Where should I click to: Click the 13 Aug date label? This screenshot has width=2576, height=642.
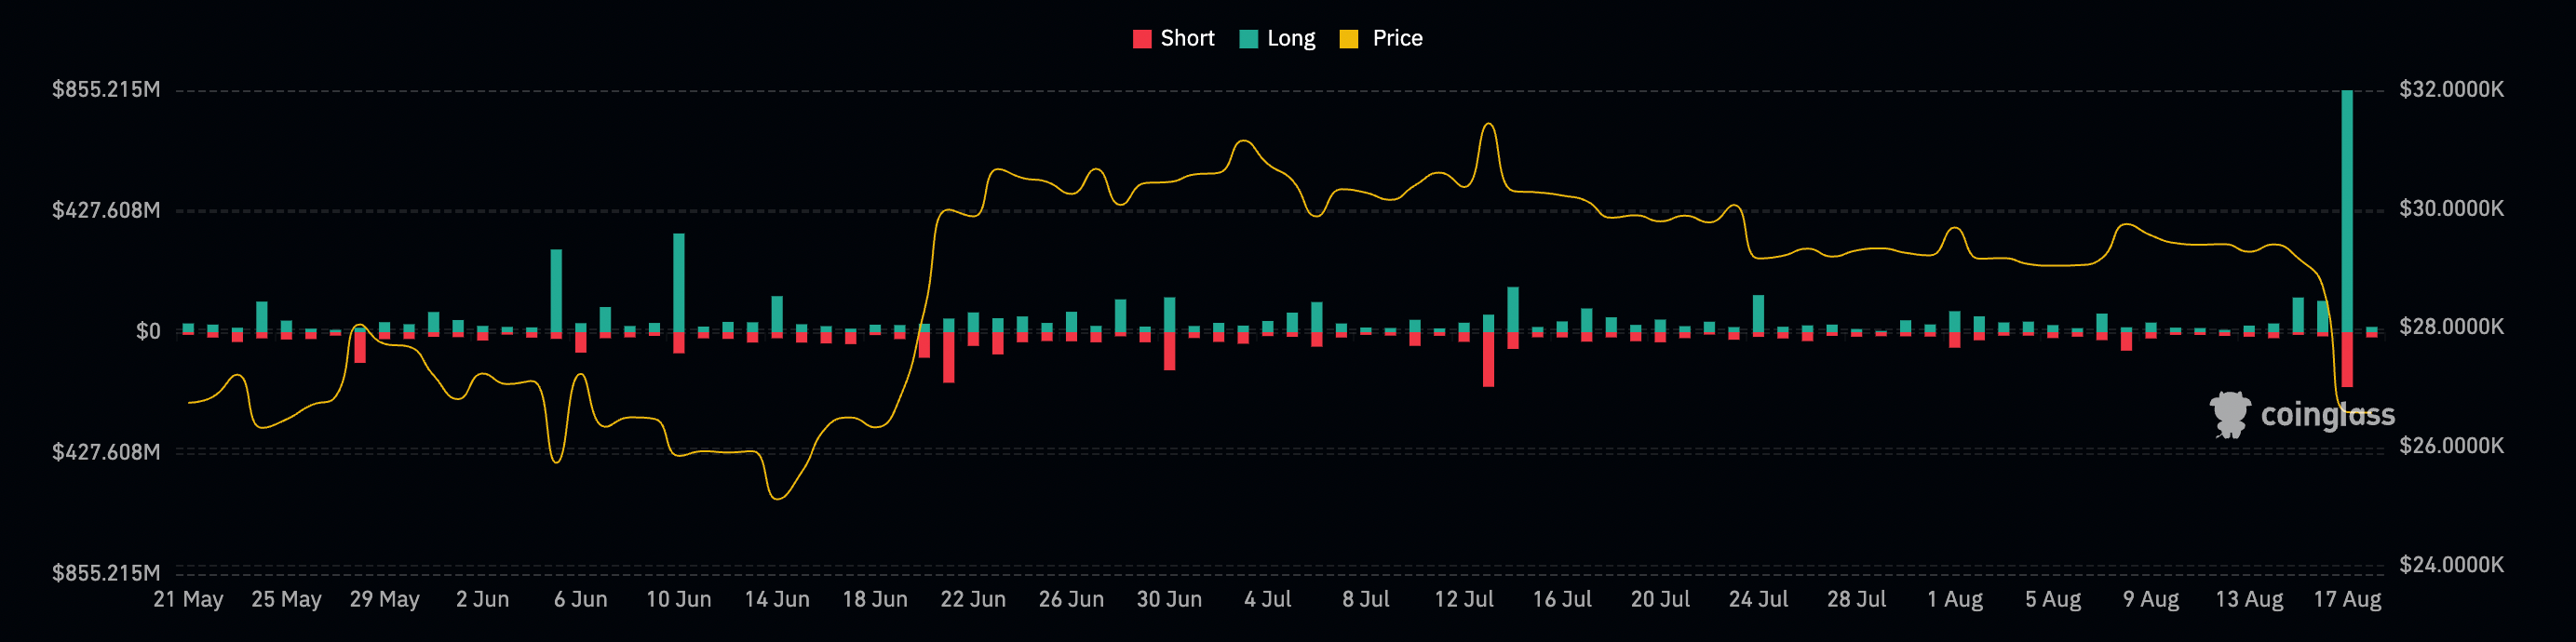pos(2249,599)
